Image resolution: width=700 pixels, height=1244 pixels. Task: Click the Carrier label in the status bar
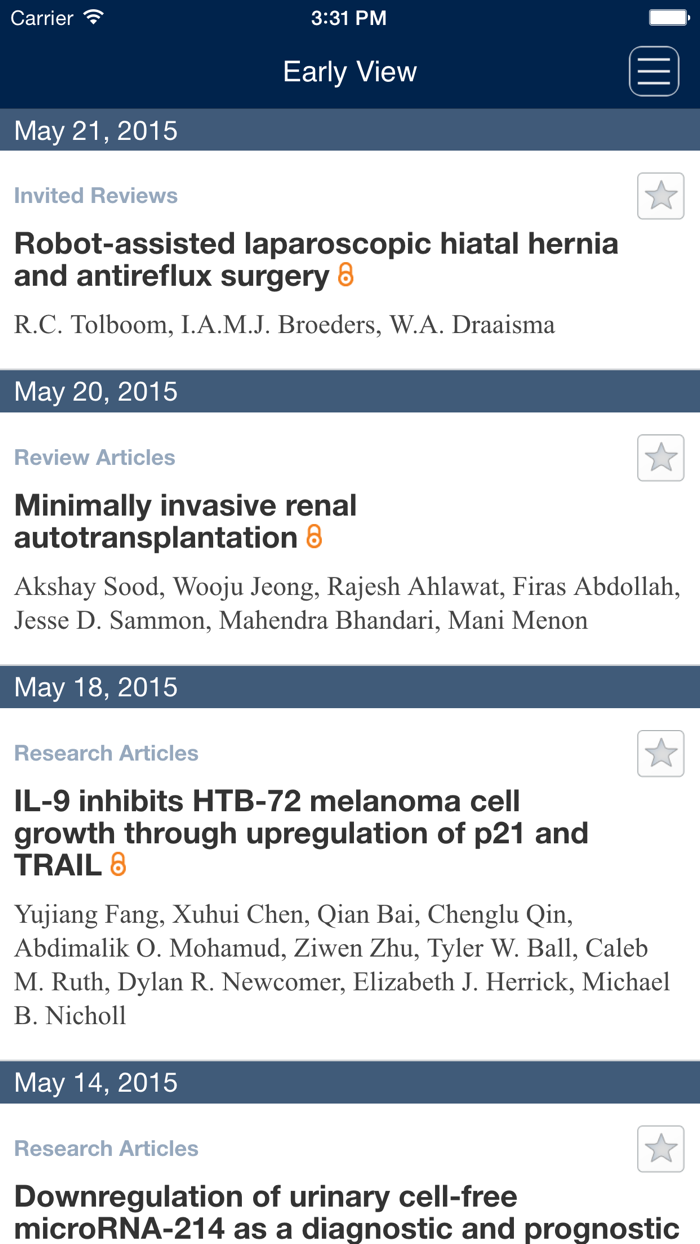42,17
